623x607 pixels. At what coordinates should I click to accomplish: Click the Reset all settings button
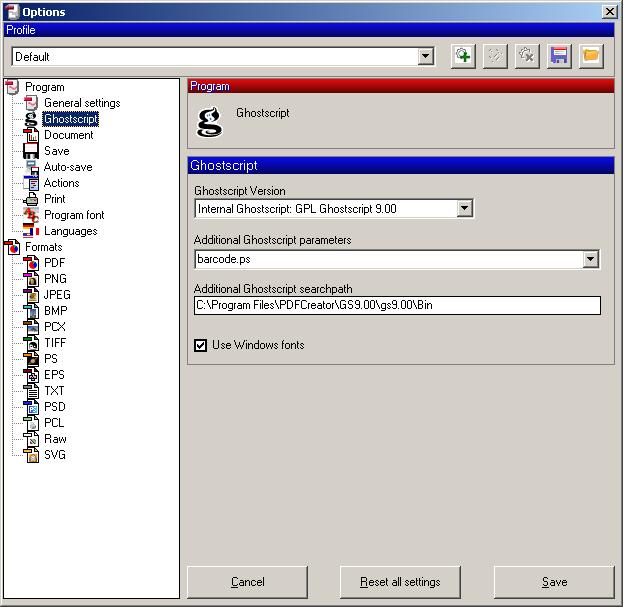tap(400, 582)
